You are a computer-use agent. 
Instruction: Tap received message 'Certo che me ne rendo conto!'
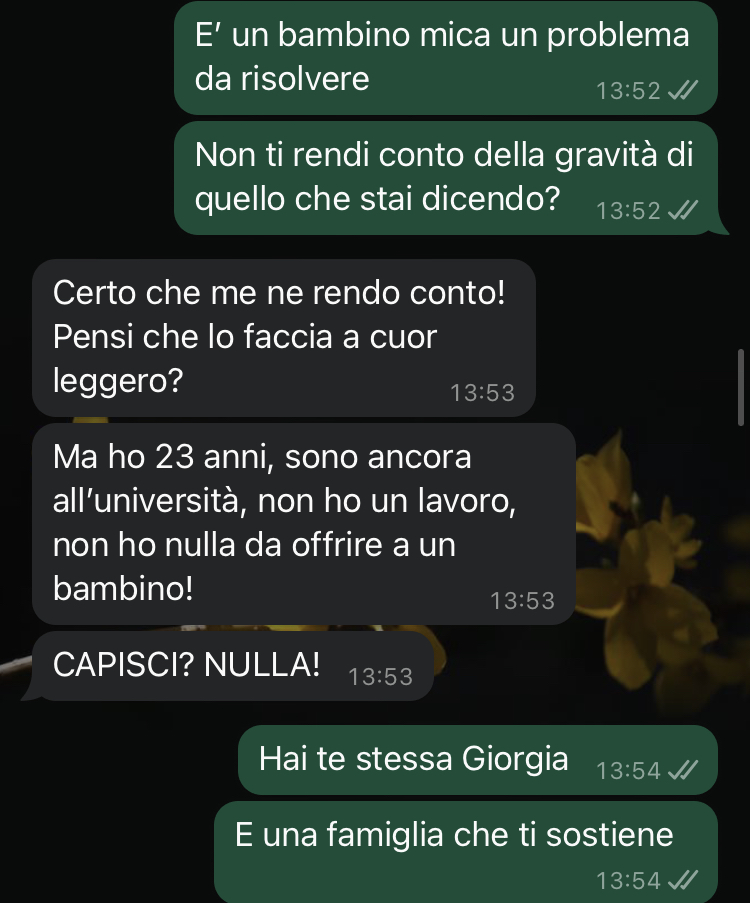point(284,337)
